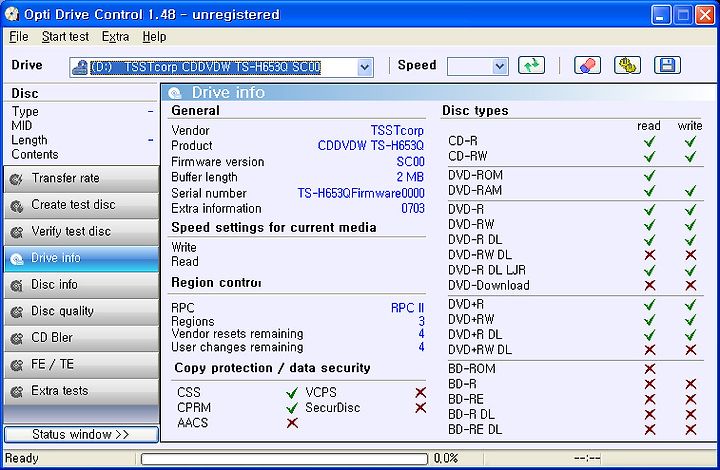Click the TS-H653QFirmware0000 serial number
The image size is (720, 470).
coord(361,193)
